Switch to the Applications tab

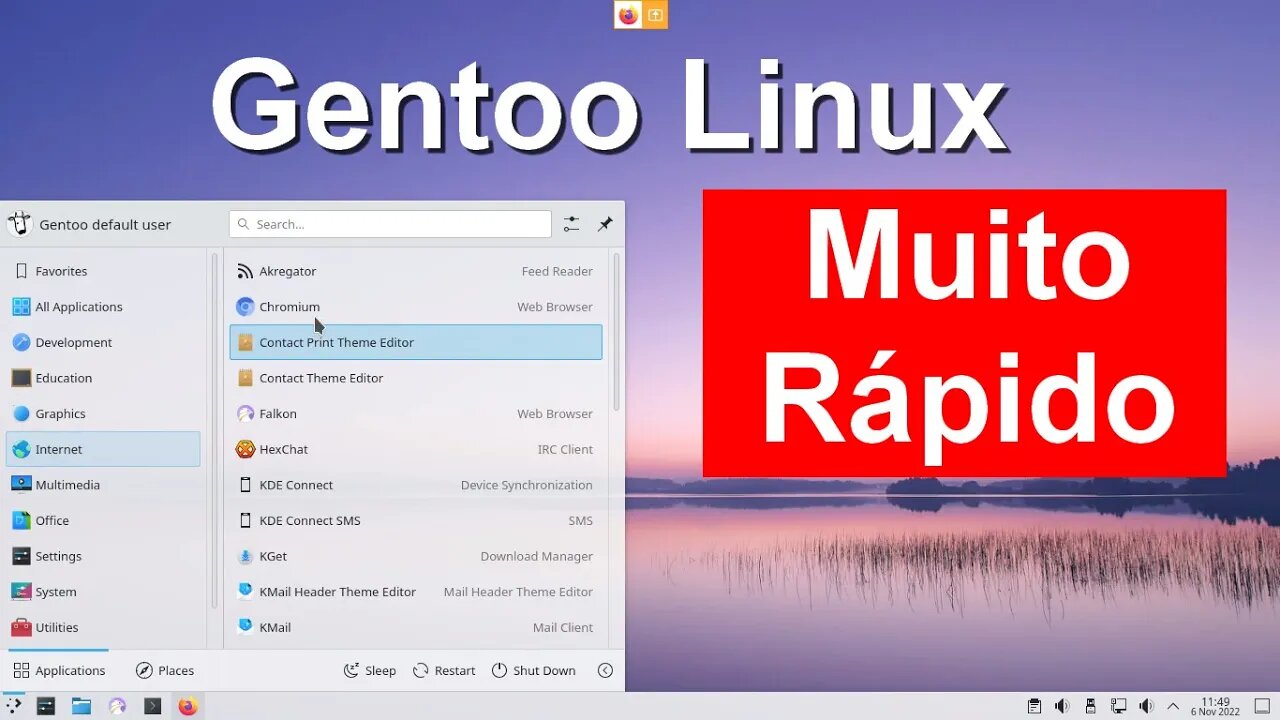58,671
